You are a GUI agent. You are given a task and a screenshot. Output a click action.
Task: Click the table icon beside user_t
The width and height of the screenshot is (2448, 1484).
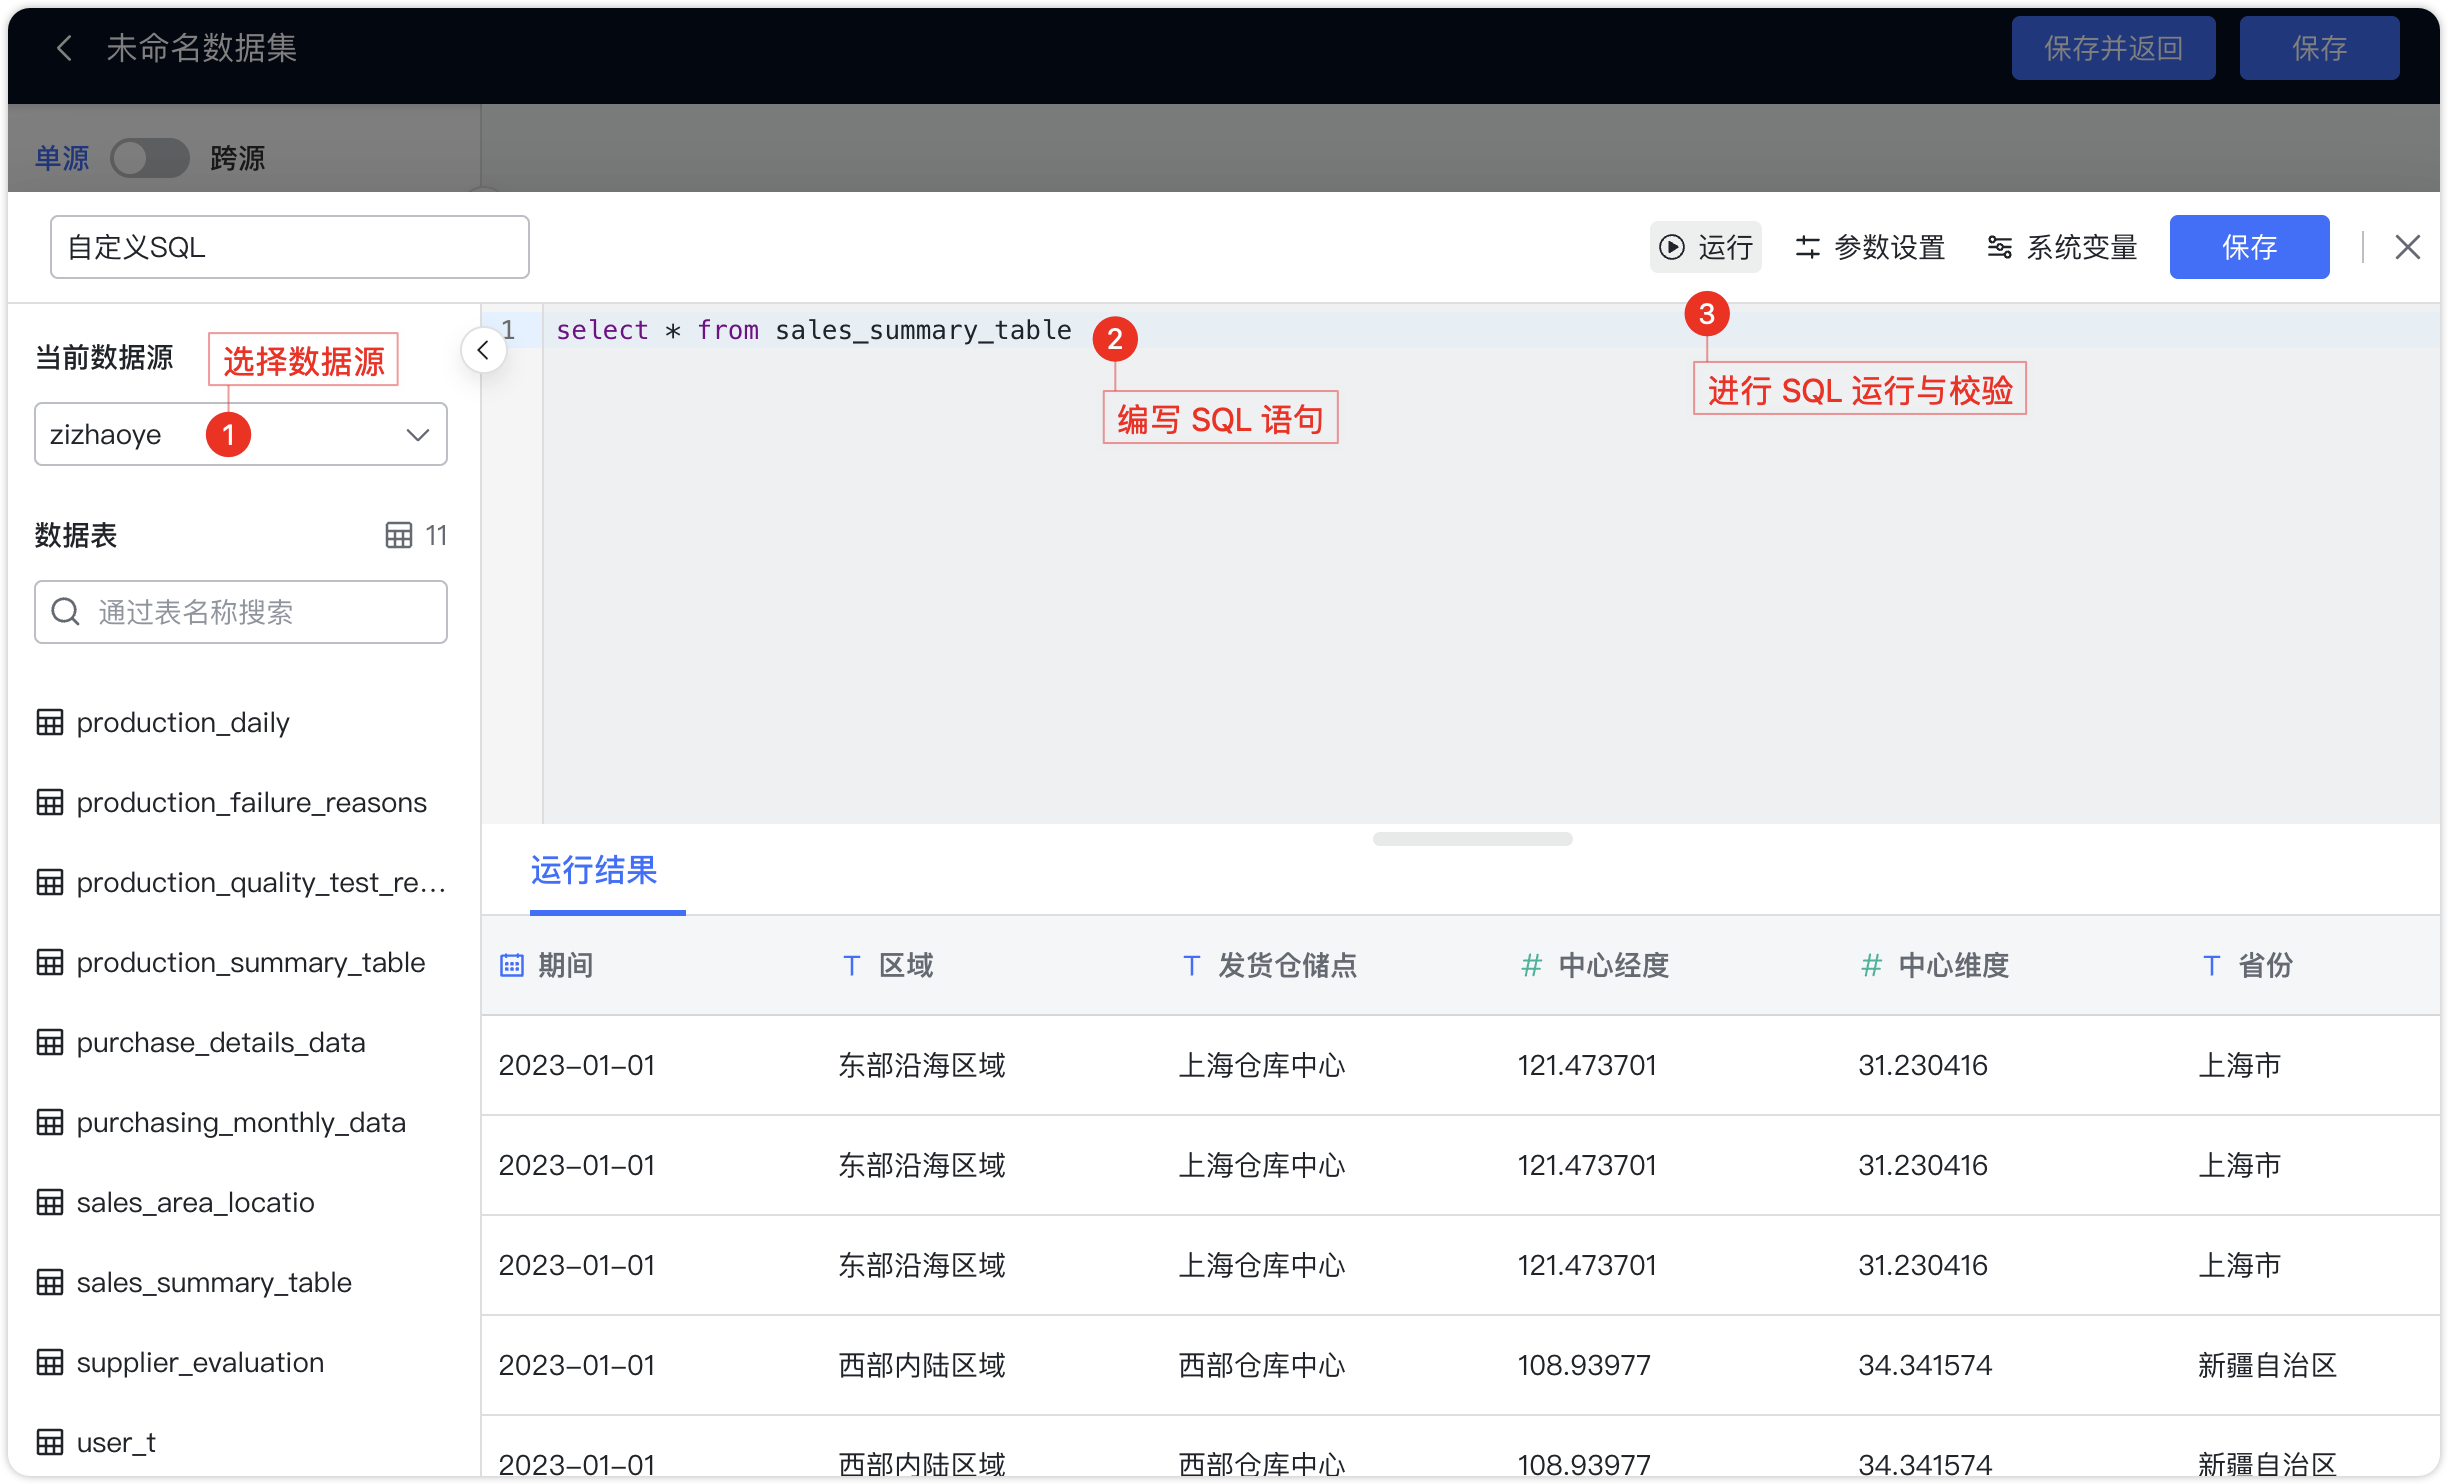point(50,1442)
